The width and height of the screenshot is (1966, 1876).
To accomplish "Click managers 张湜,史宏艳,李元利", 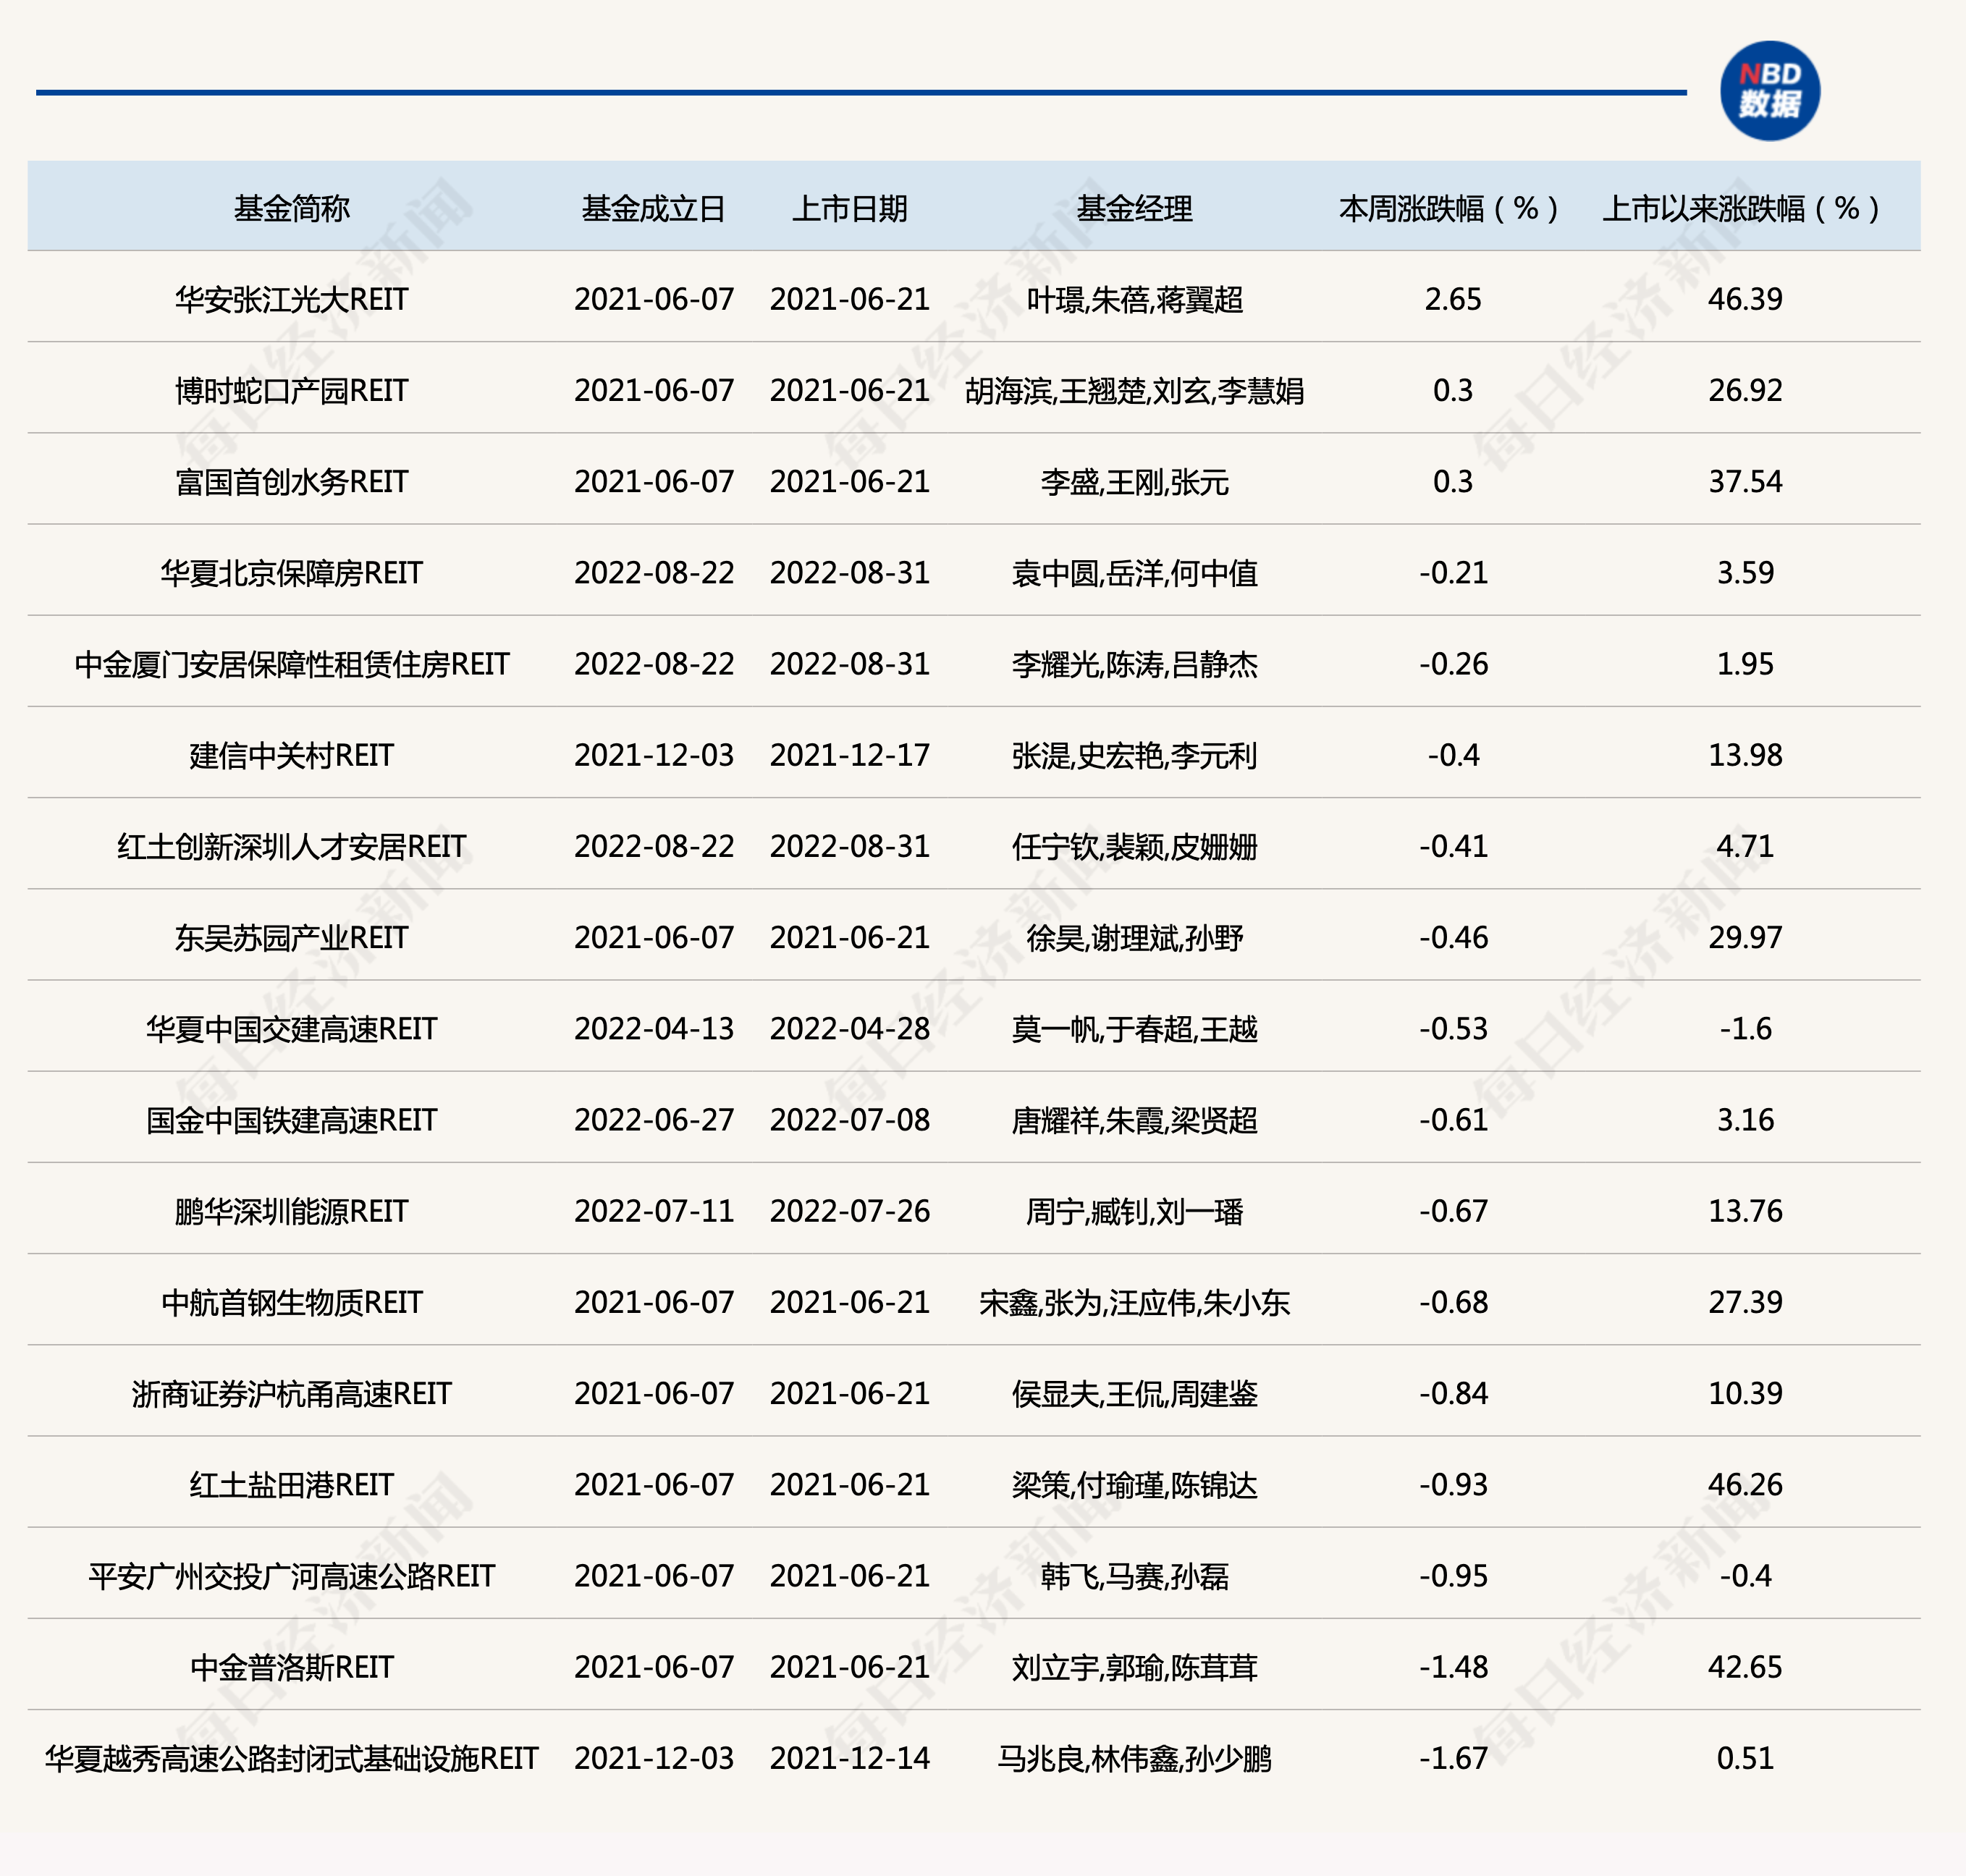I will point(1134,755).
